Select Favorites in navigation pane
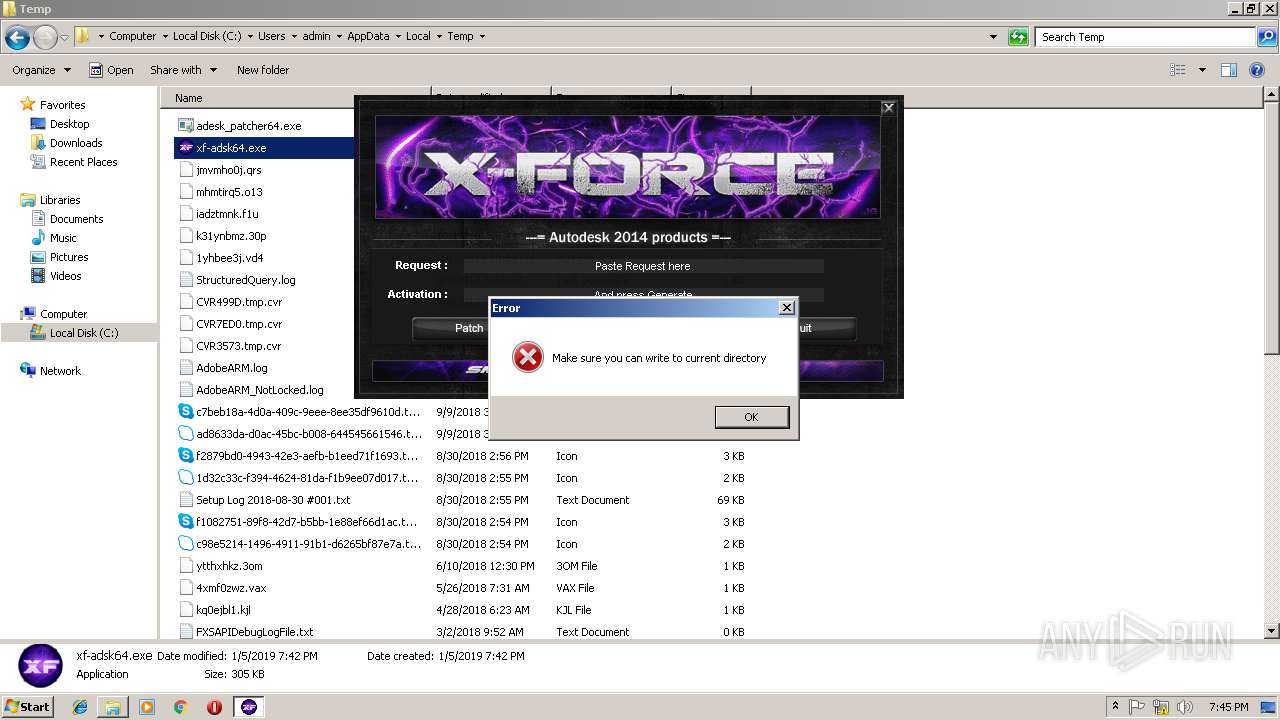The height and width of the screenshot is (720, 1280). 62,105
